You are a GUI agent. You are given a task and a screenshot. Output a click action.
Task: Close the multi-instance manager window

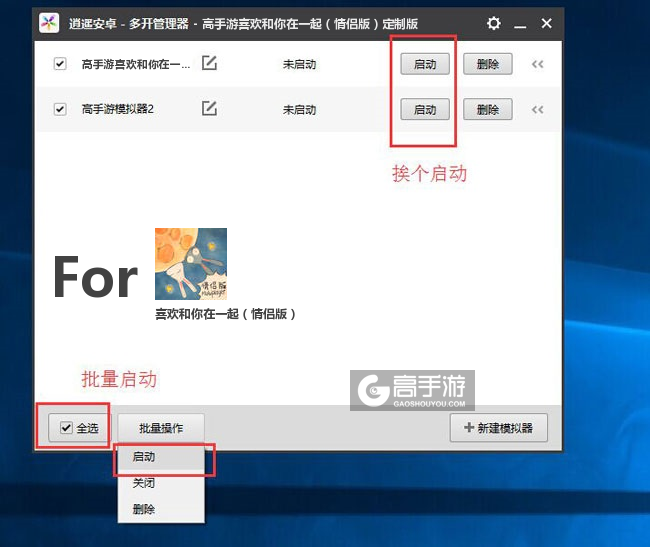point(546,23)
